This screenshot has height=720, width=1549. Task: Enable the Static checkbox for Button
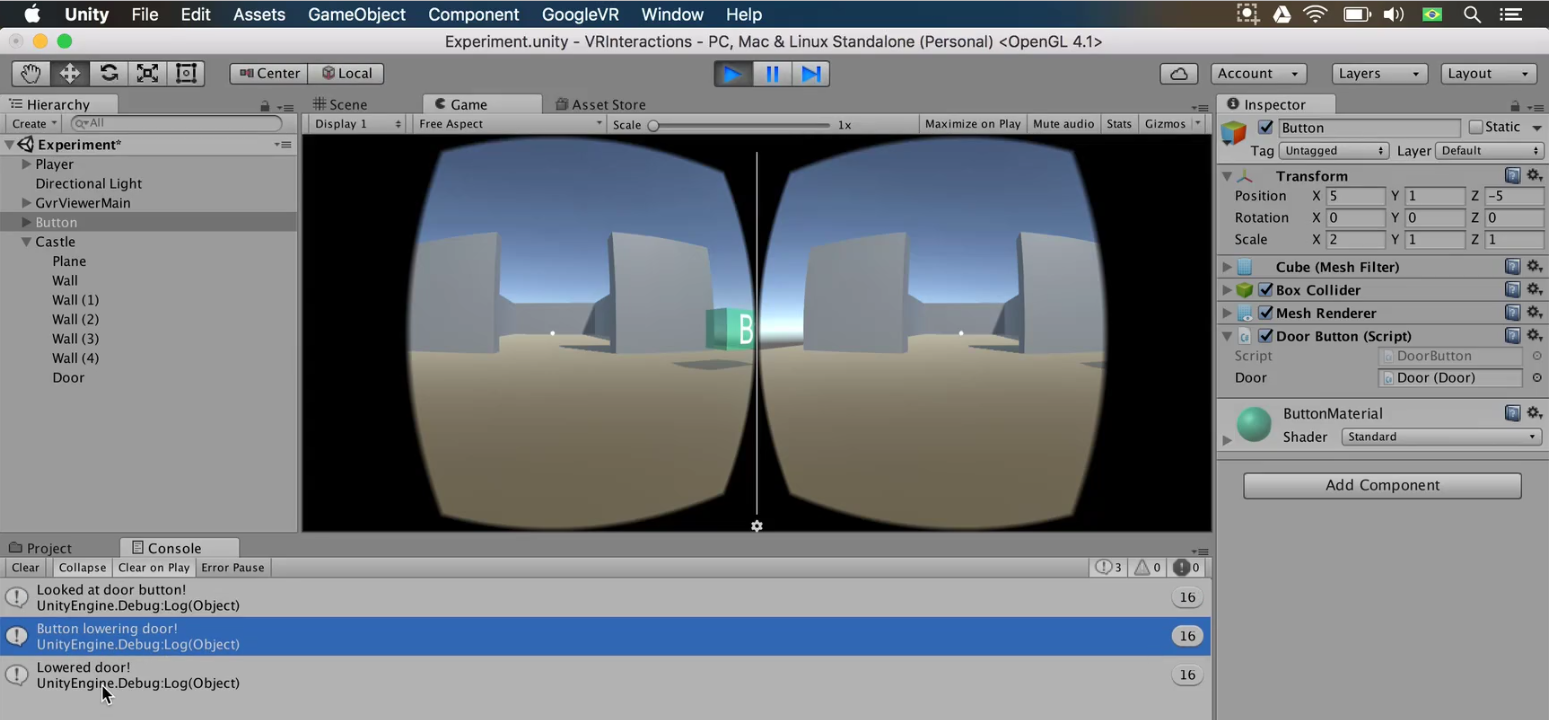(x=1476, y=126)
